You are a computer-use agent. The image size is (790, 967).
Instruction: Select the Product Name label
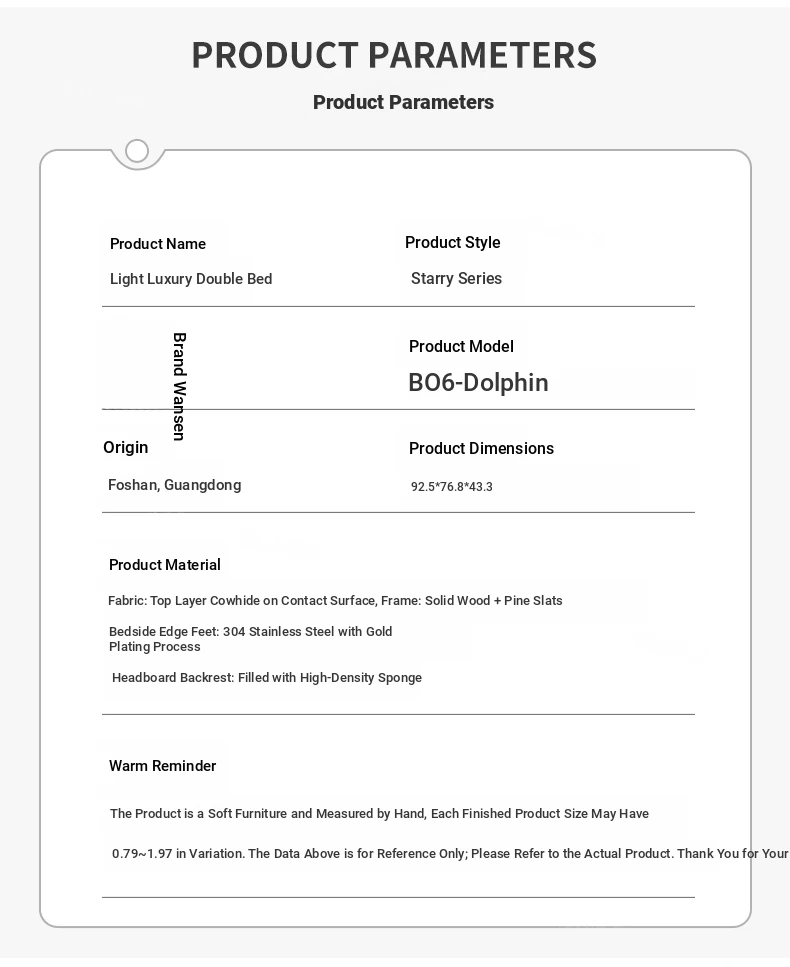(158, 244)
